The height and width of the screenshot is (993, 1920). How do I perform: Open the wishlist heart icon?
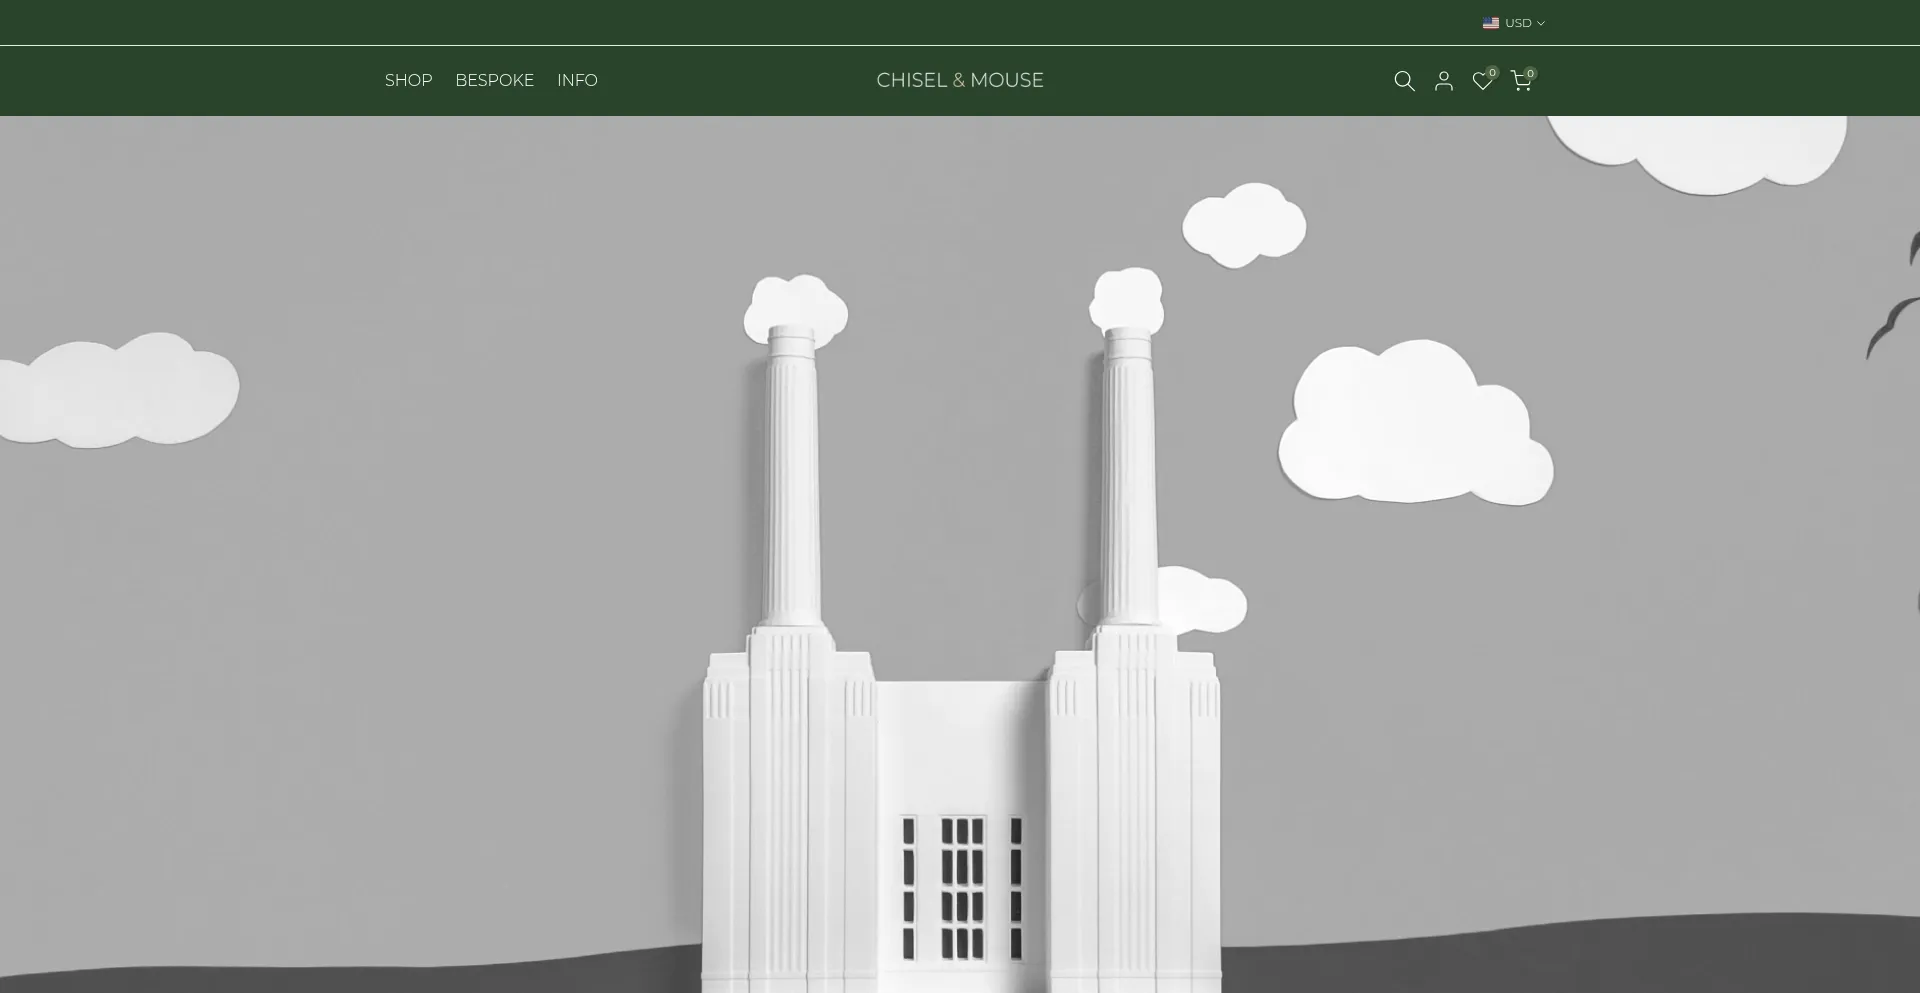click(x=1481, y=82)
